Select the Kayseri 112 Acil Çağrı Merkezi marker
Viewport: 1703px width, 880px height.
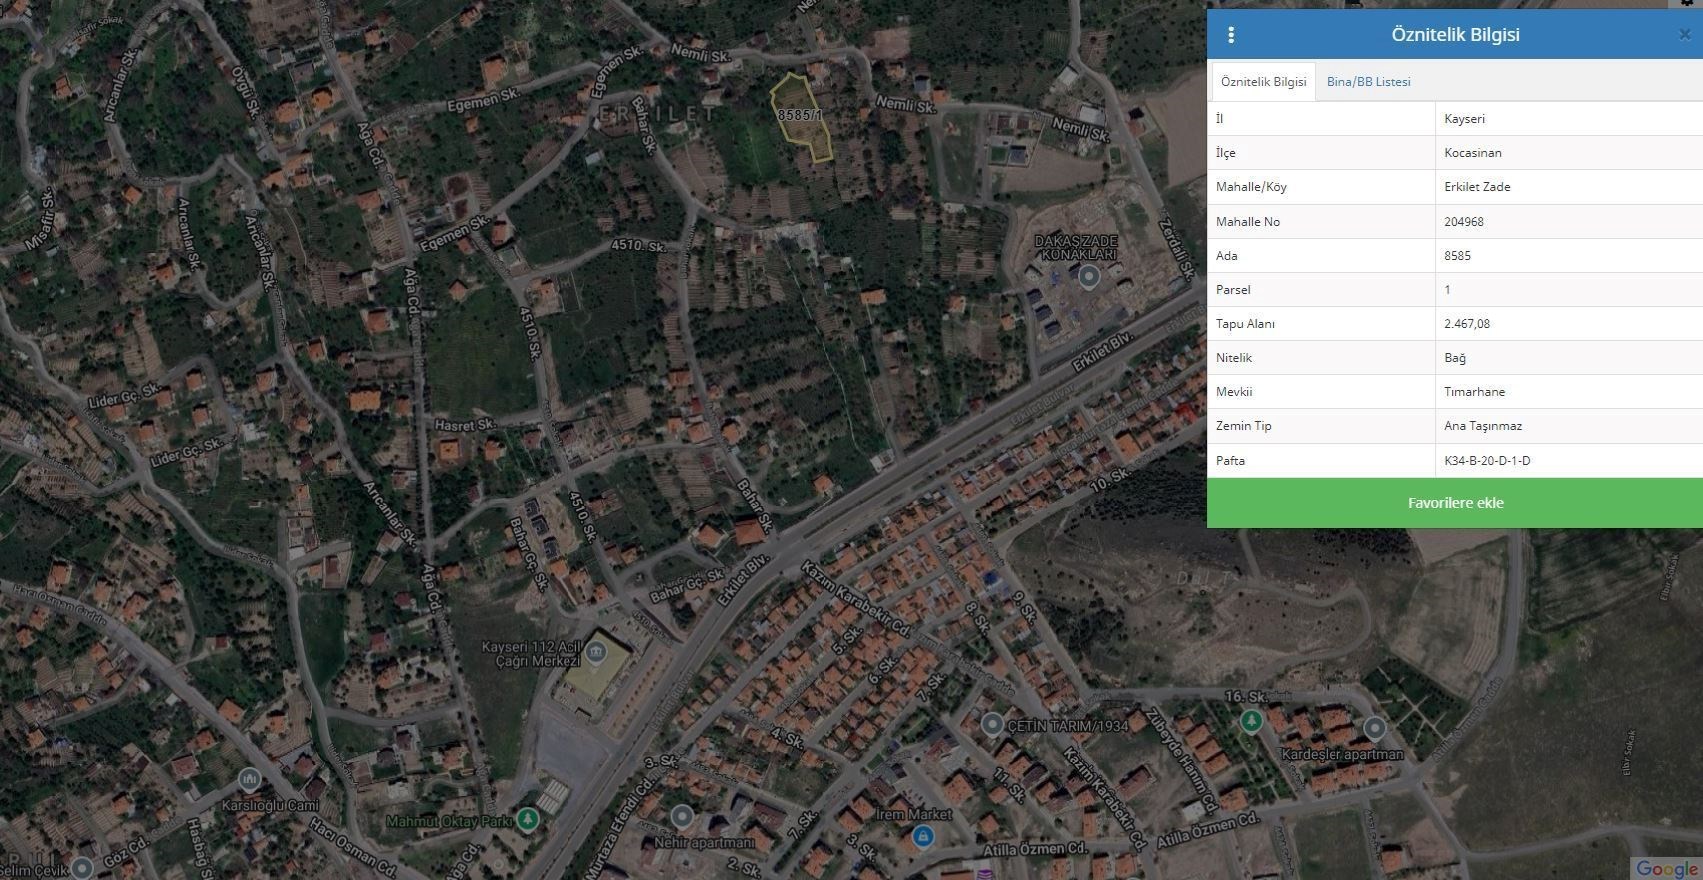(x=596, y=654)
